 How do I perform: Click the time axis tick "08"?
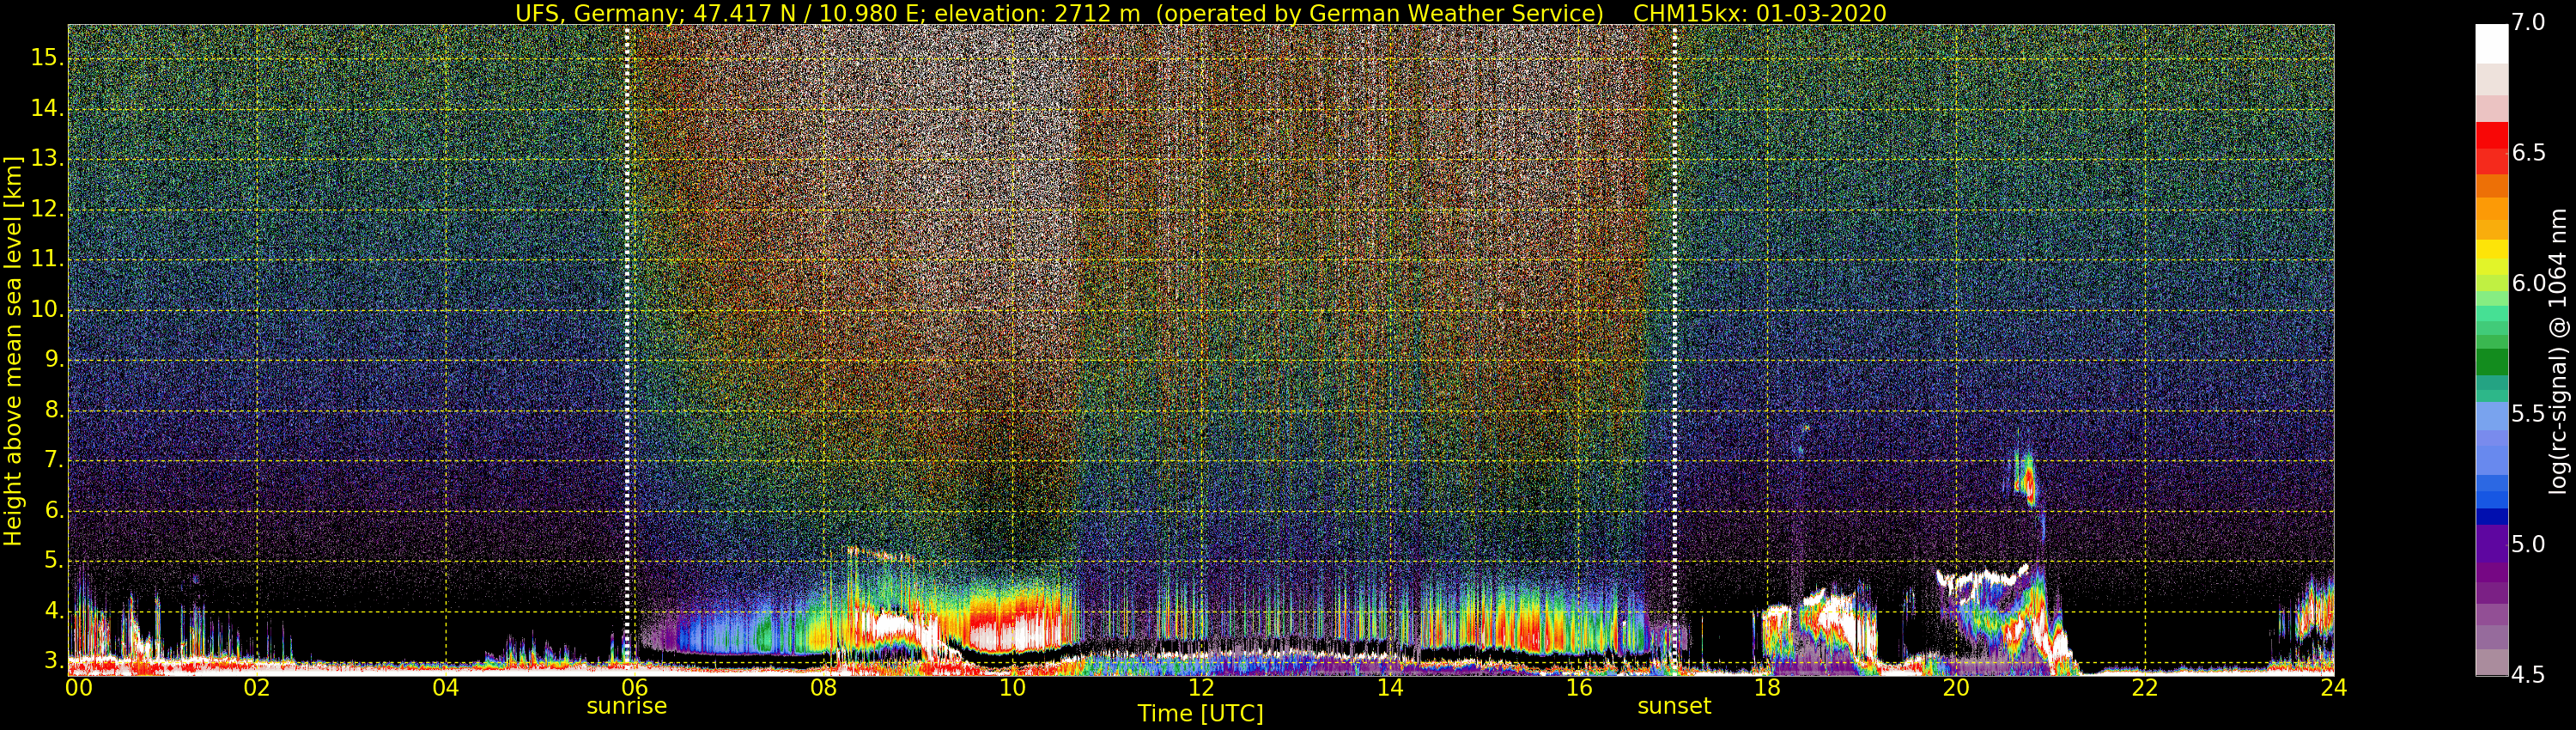(824, 688)
